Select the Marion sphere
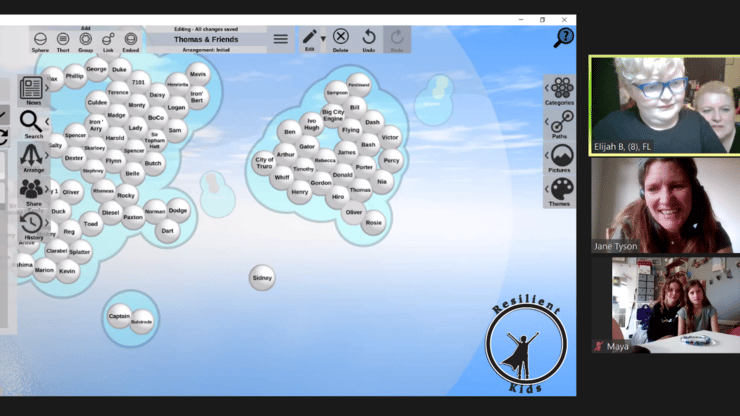 (44, 270)
